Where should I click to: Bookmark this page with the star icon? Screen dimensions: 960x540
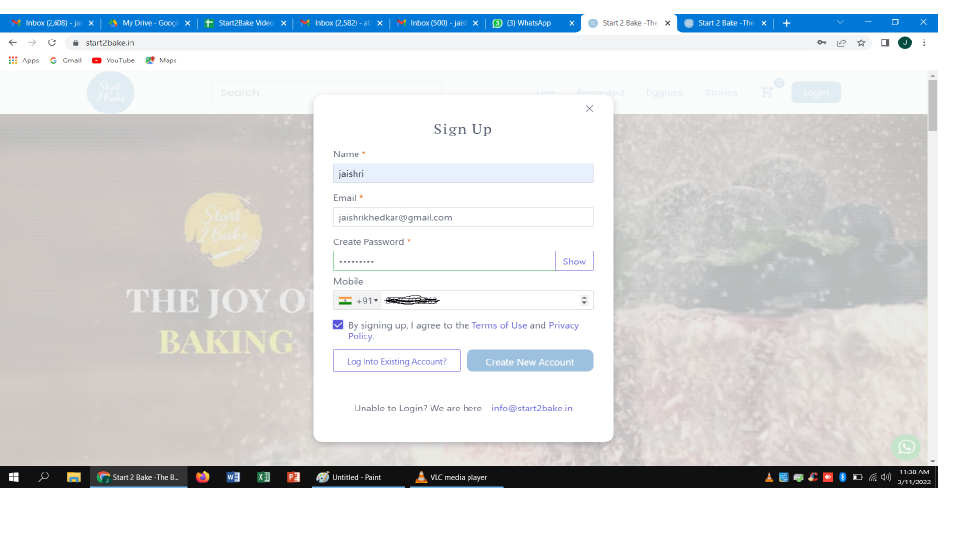(x=861, y=43)
